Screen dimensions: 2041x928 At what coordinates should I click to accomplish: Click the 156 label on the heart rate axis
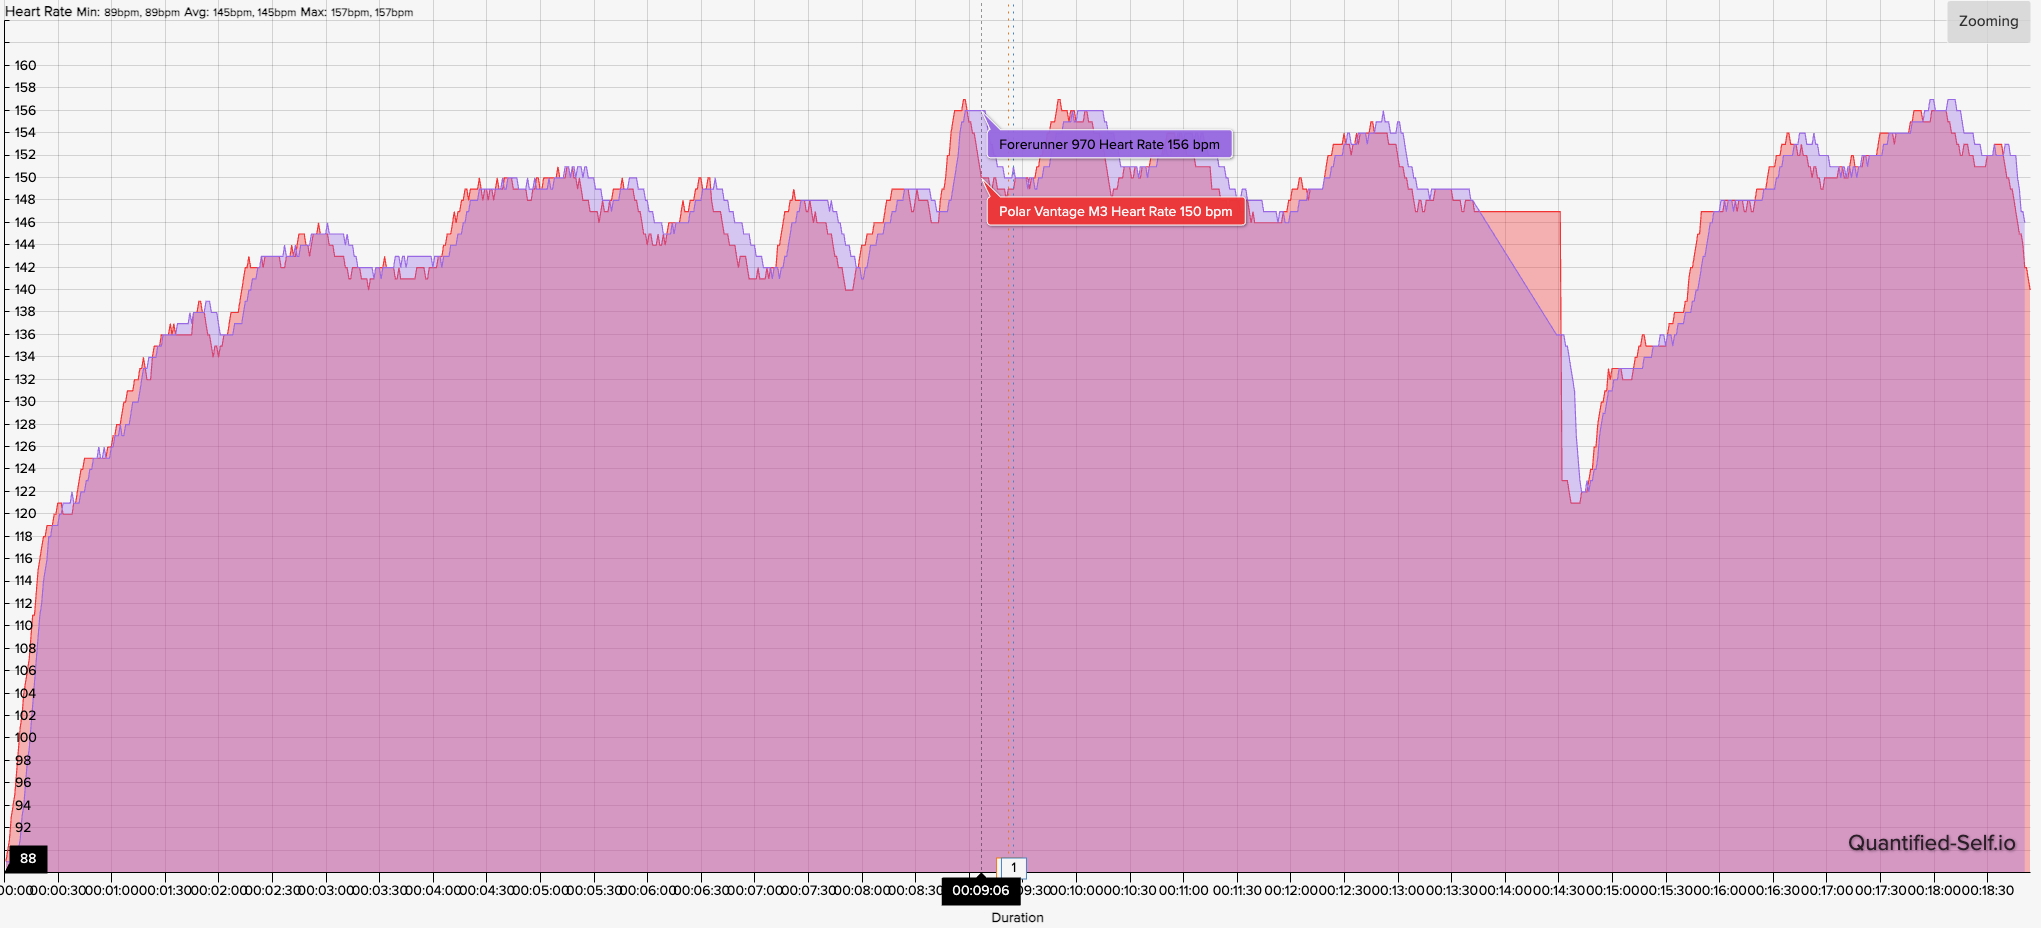[25, 110]
